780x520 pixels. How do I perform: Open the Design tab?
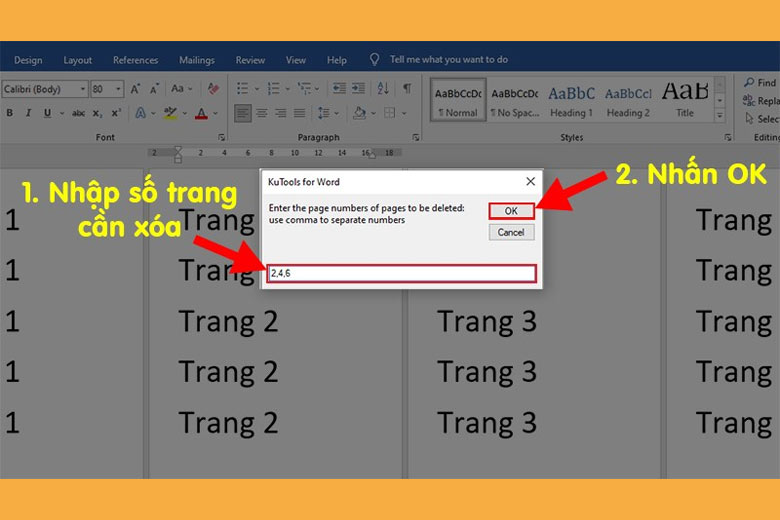[28, 60]
